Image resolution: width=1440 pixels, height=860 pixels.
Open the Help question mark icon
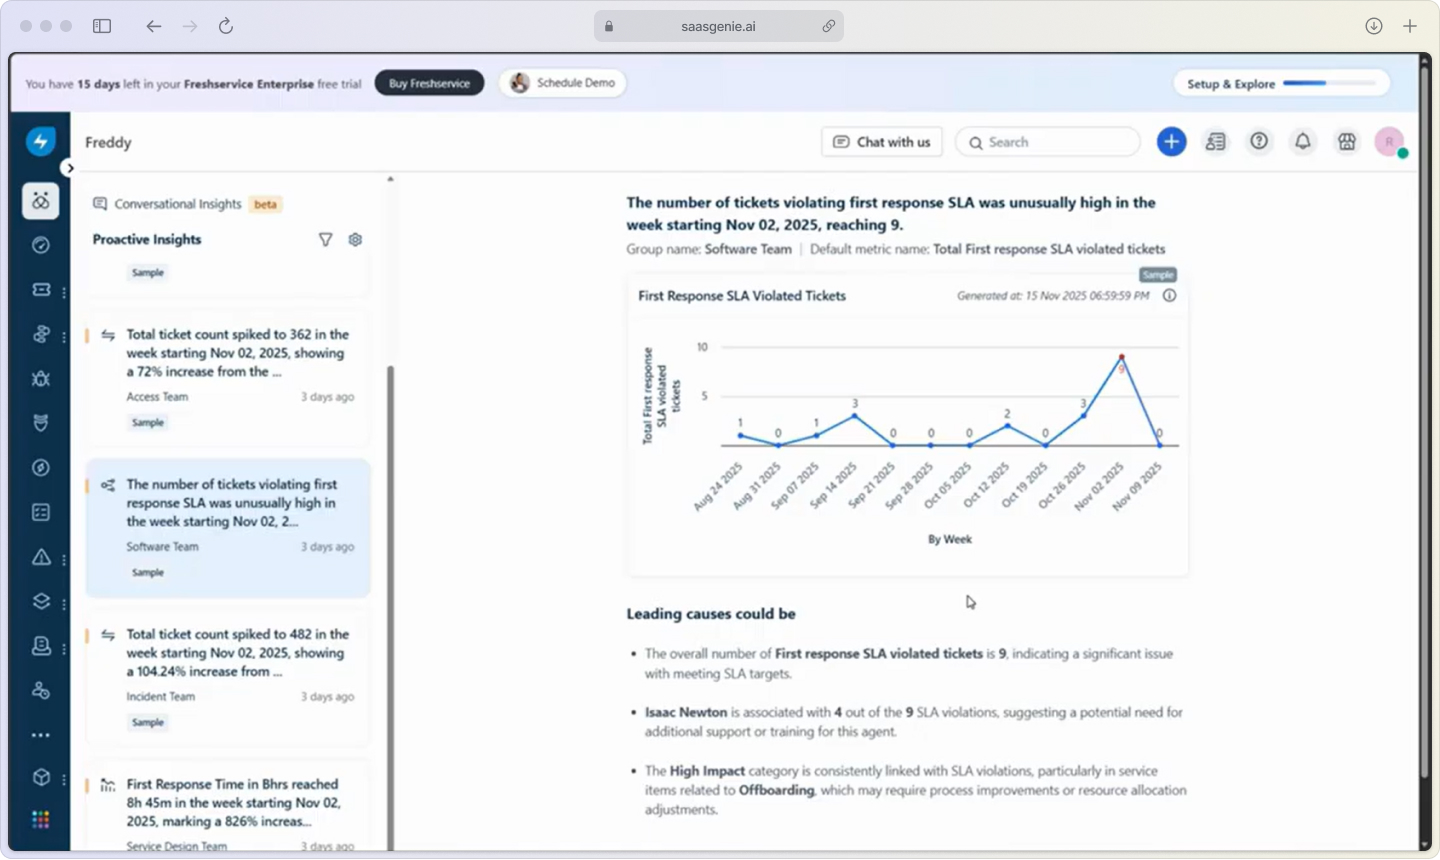[1259, 142]
